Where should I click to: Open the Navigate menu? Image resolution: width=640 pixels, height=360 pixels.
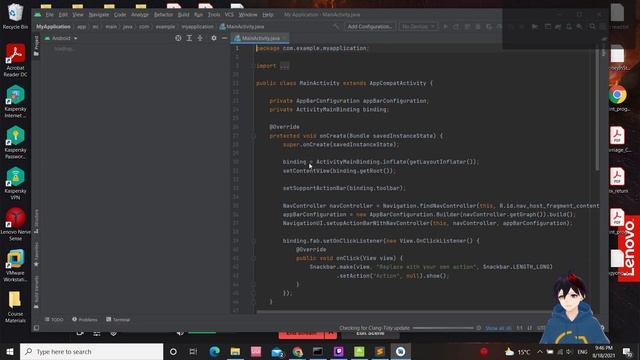point(99,15)
